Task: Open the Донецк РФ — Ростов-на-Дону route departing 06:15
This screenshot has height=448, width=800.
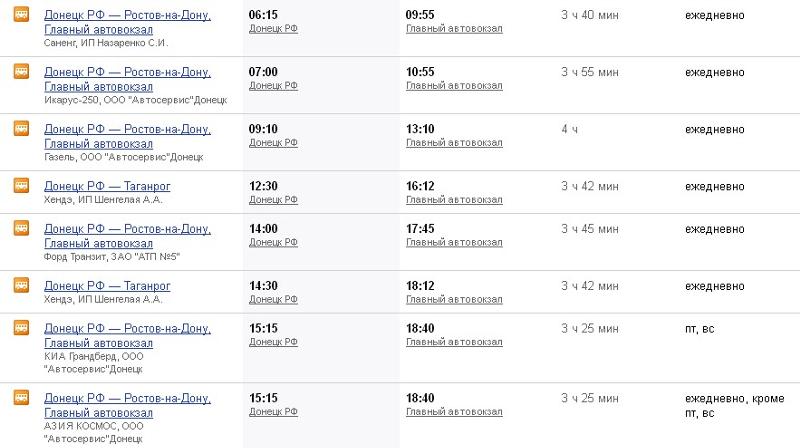Action: tap(128, 22)
